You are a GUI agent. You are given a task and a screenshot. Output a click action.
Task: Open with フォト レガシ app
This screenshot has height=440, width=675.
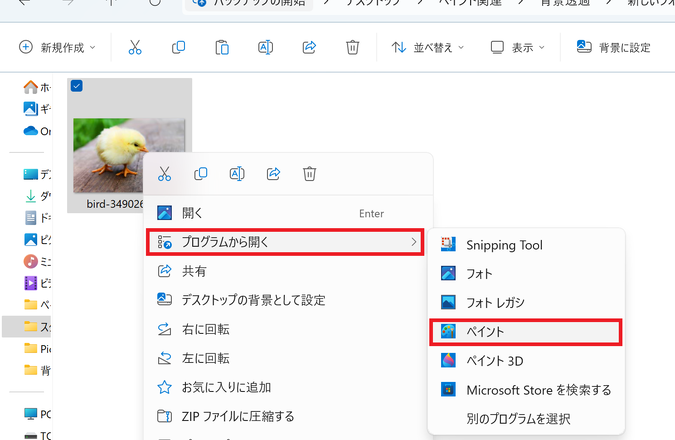(x=526, y=303)
